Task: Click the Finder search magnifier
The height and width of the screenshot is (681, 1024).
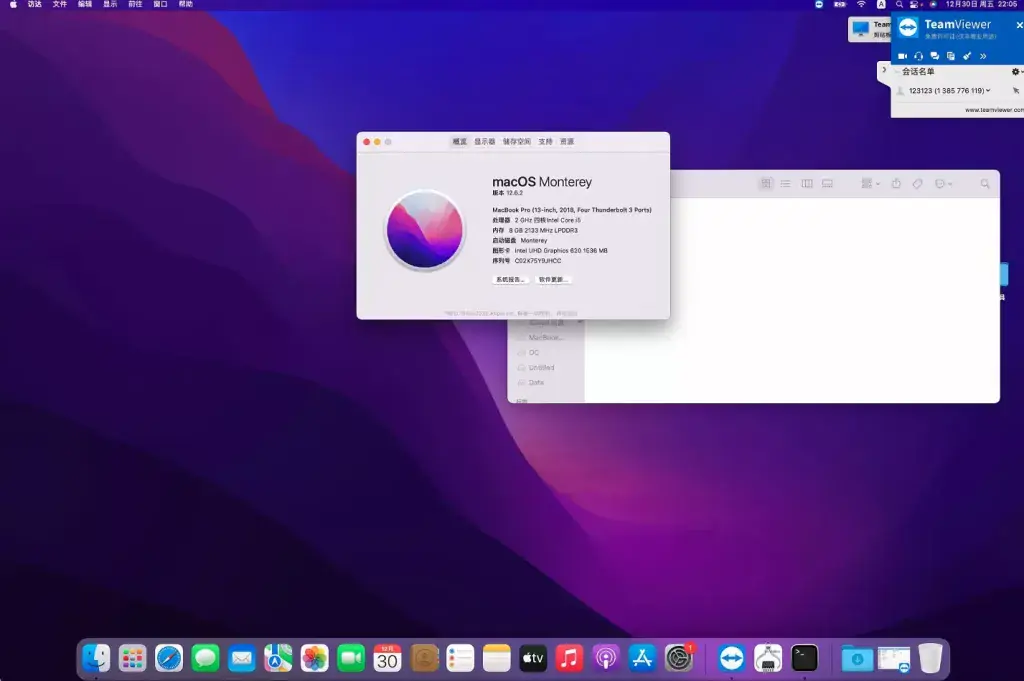Action: tap(985, 184)
